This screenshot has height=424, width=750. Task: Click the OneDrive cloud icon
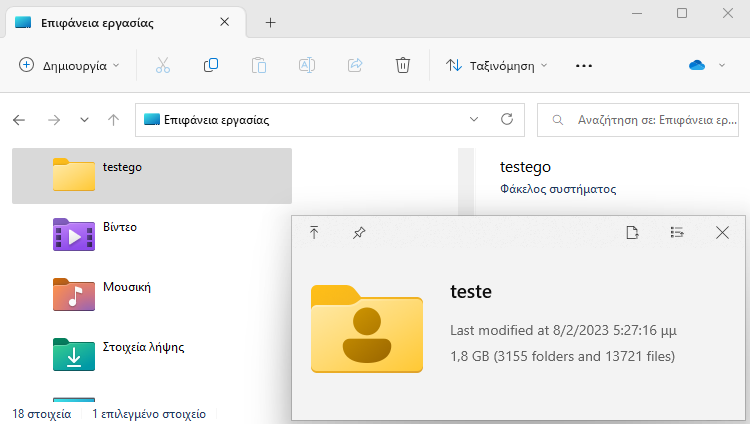[697, 65]
